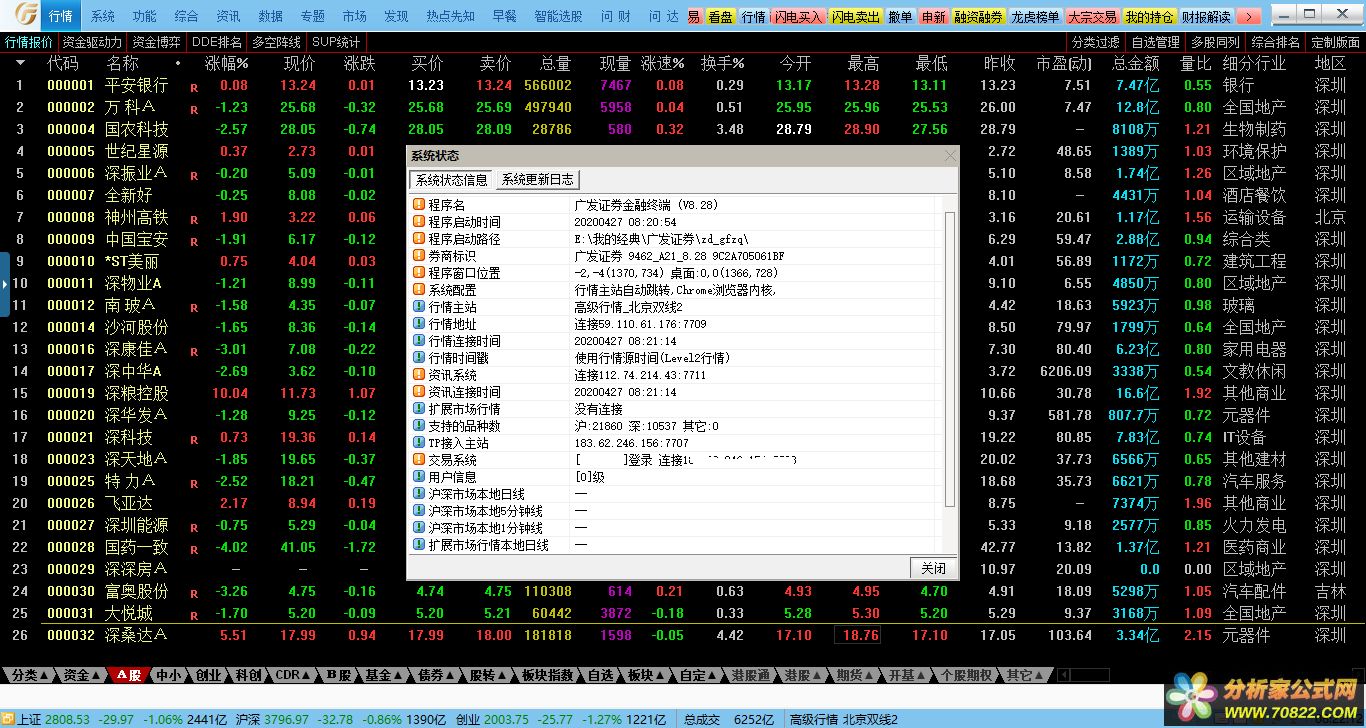This screenshot has height=728, width=1366.
Task: Click the 易 yellow toolbar button
Action: [694, 17]
